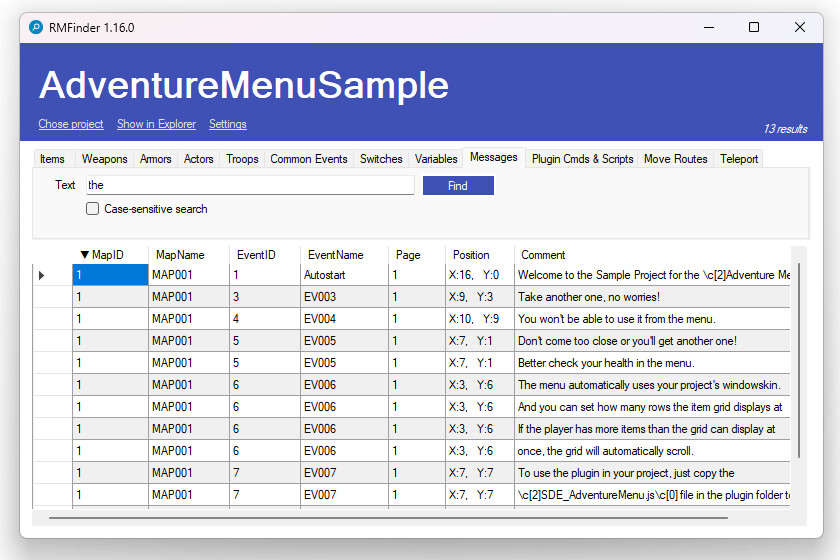Switch to the Weapons tab
840x560 pixels.
coord(104,159)
